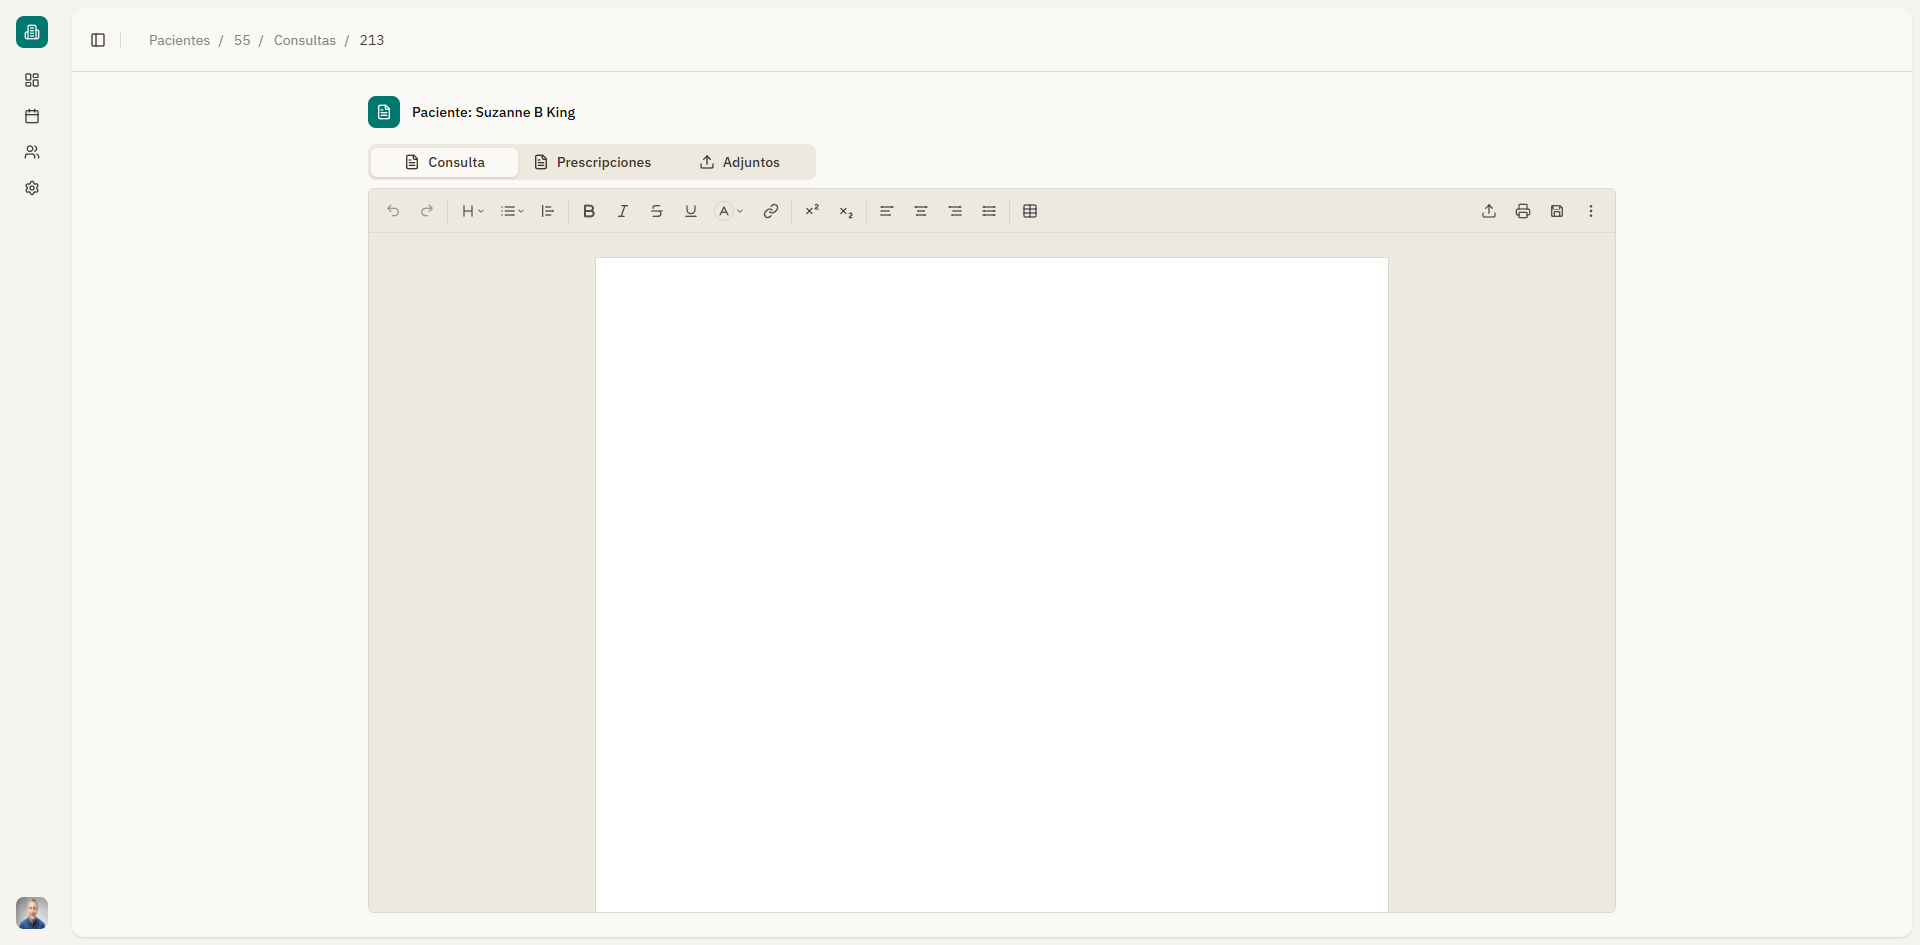
Task: Switch to the Prescripciones tab
Action: 593,162
